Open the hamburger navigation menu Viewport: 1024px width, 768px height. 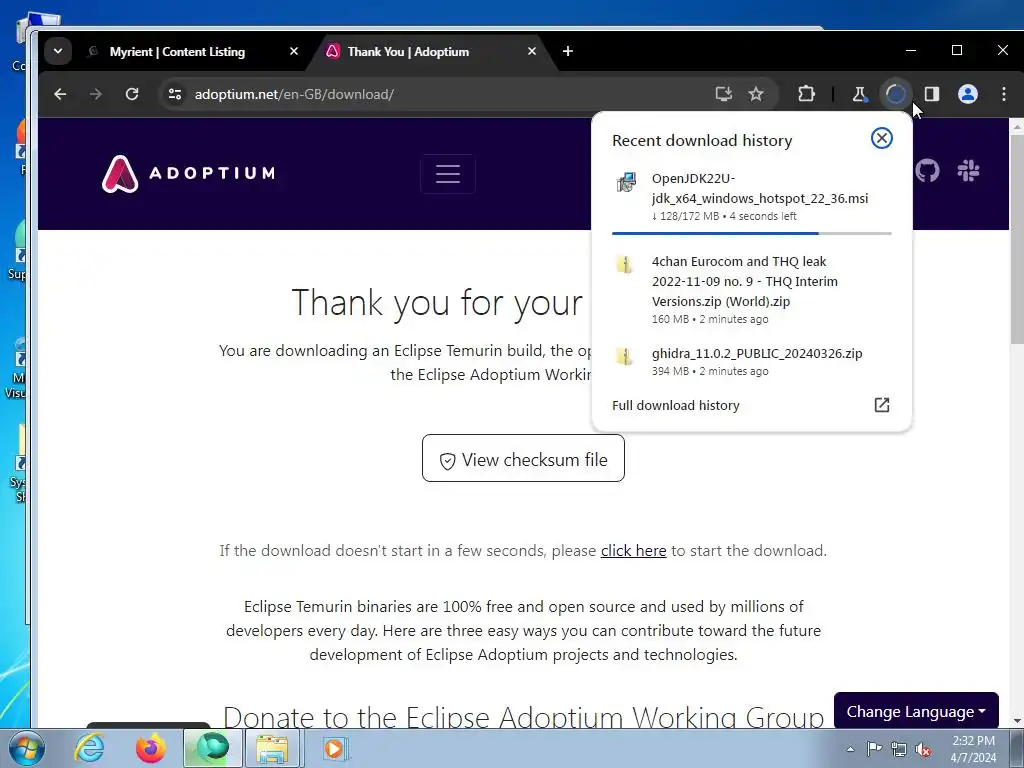pos(448,174)
